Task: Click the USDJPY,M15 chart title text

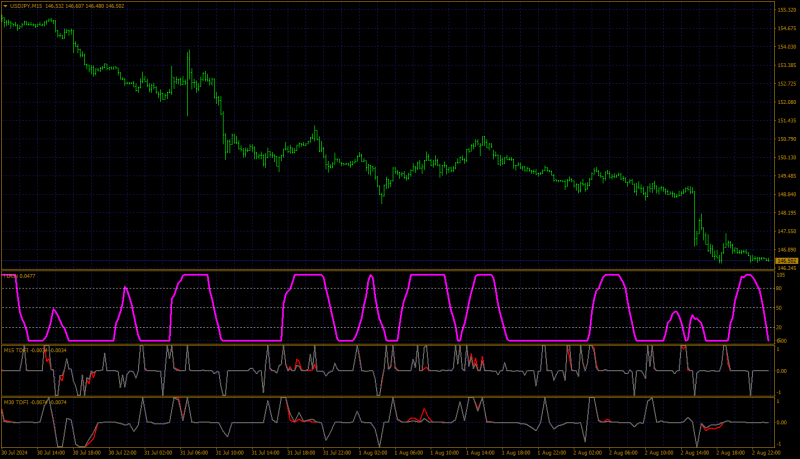Action: point(26,6)
